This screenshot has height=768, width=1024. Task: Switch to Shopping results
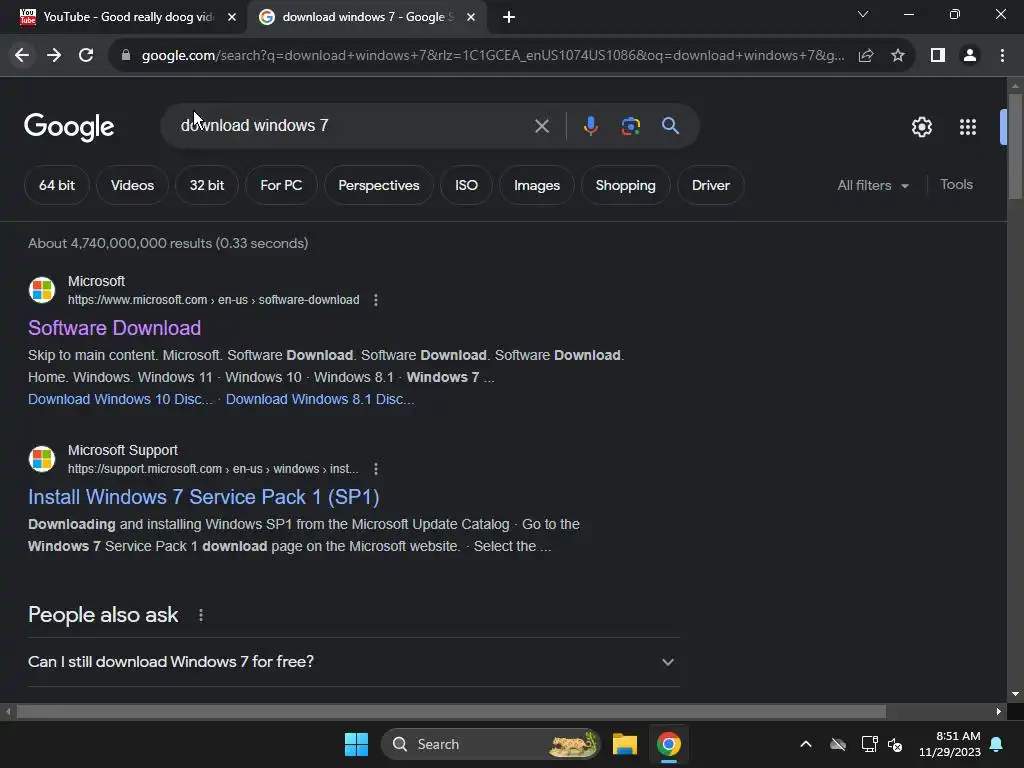(x=626, y=185)
